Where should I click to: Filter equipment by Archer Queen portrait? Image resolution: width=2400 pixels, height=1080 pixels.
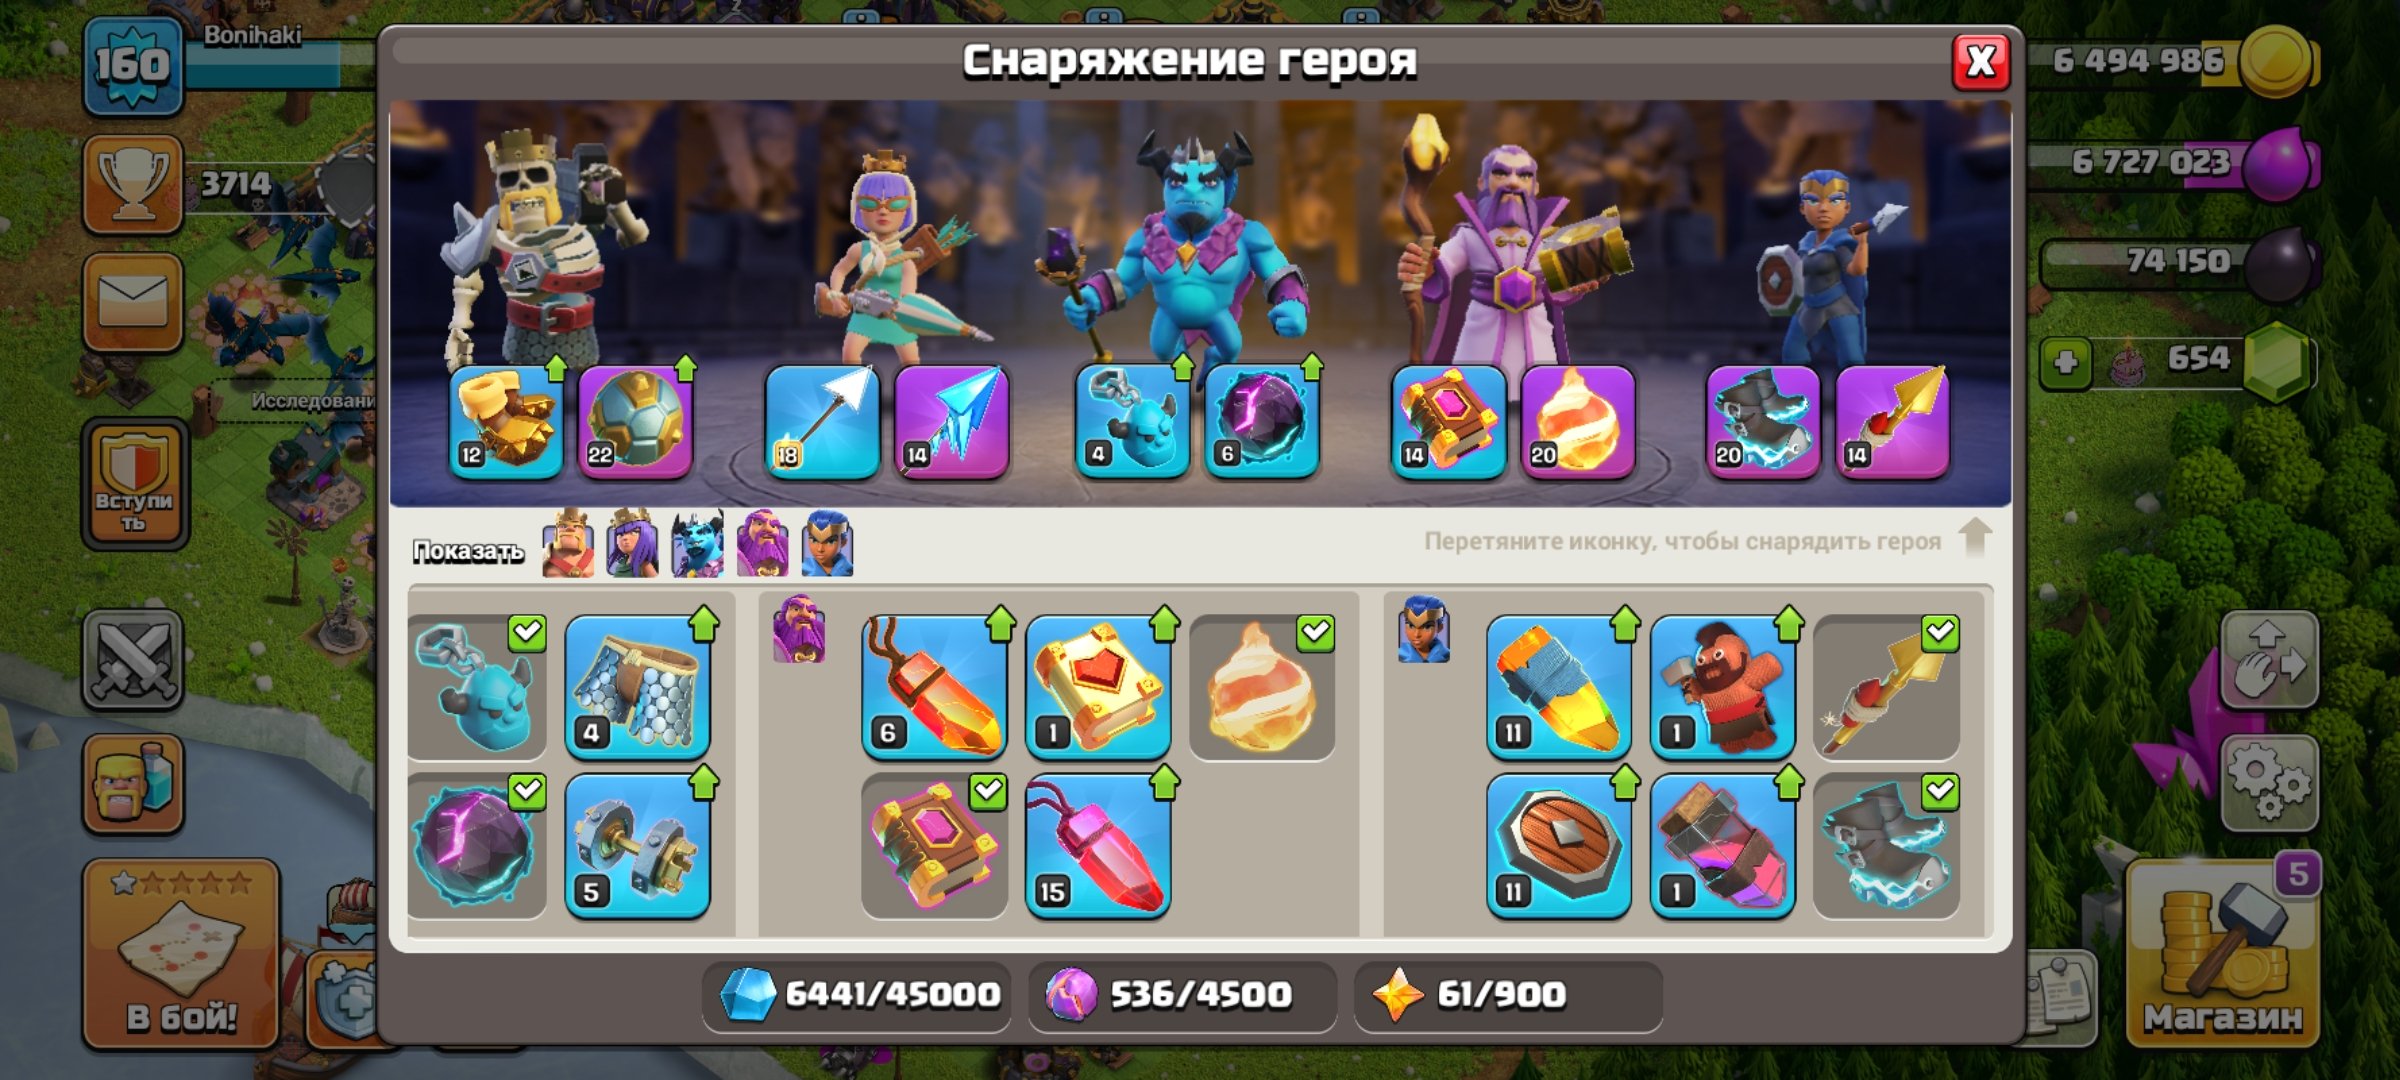632,545
